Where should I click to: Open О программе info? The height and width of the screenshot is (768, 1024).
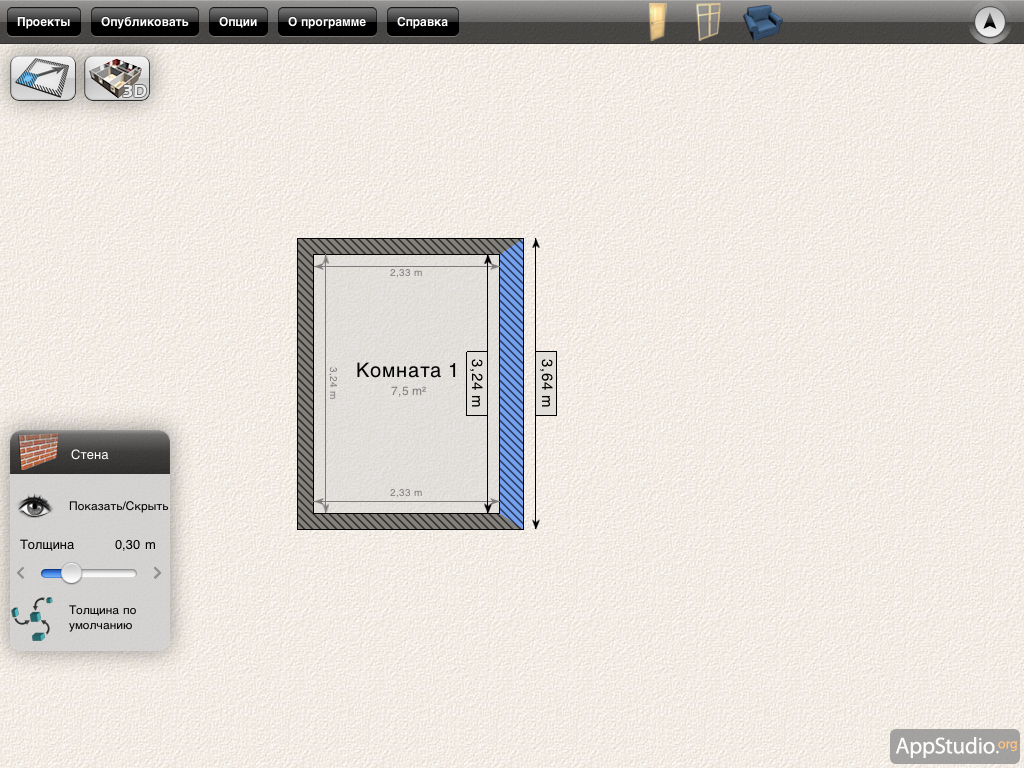click(327, 22)
